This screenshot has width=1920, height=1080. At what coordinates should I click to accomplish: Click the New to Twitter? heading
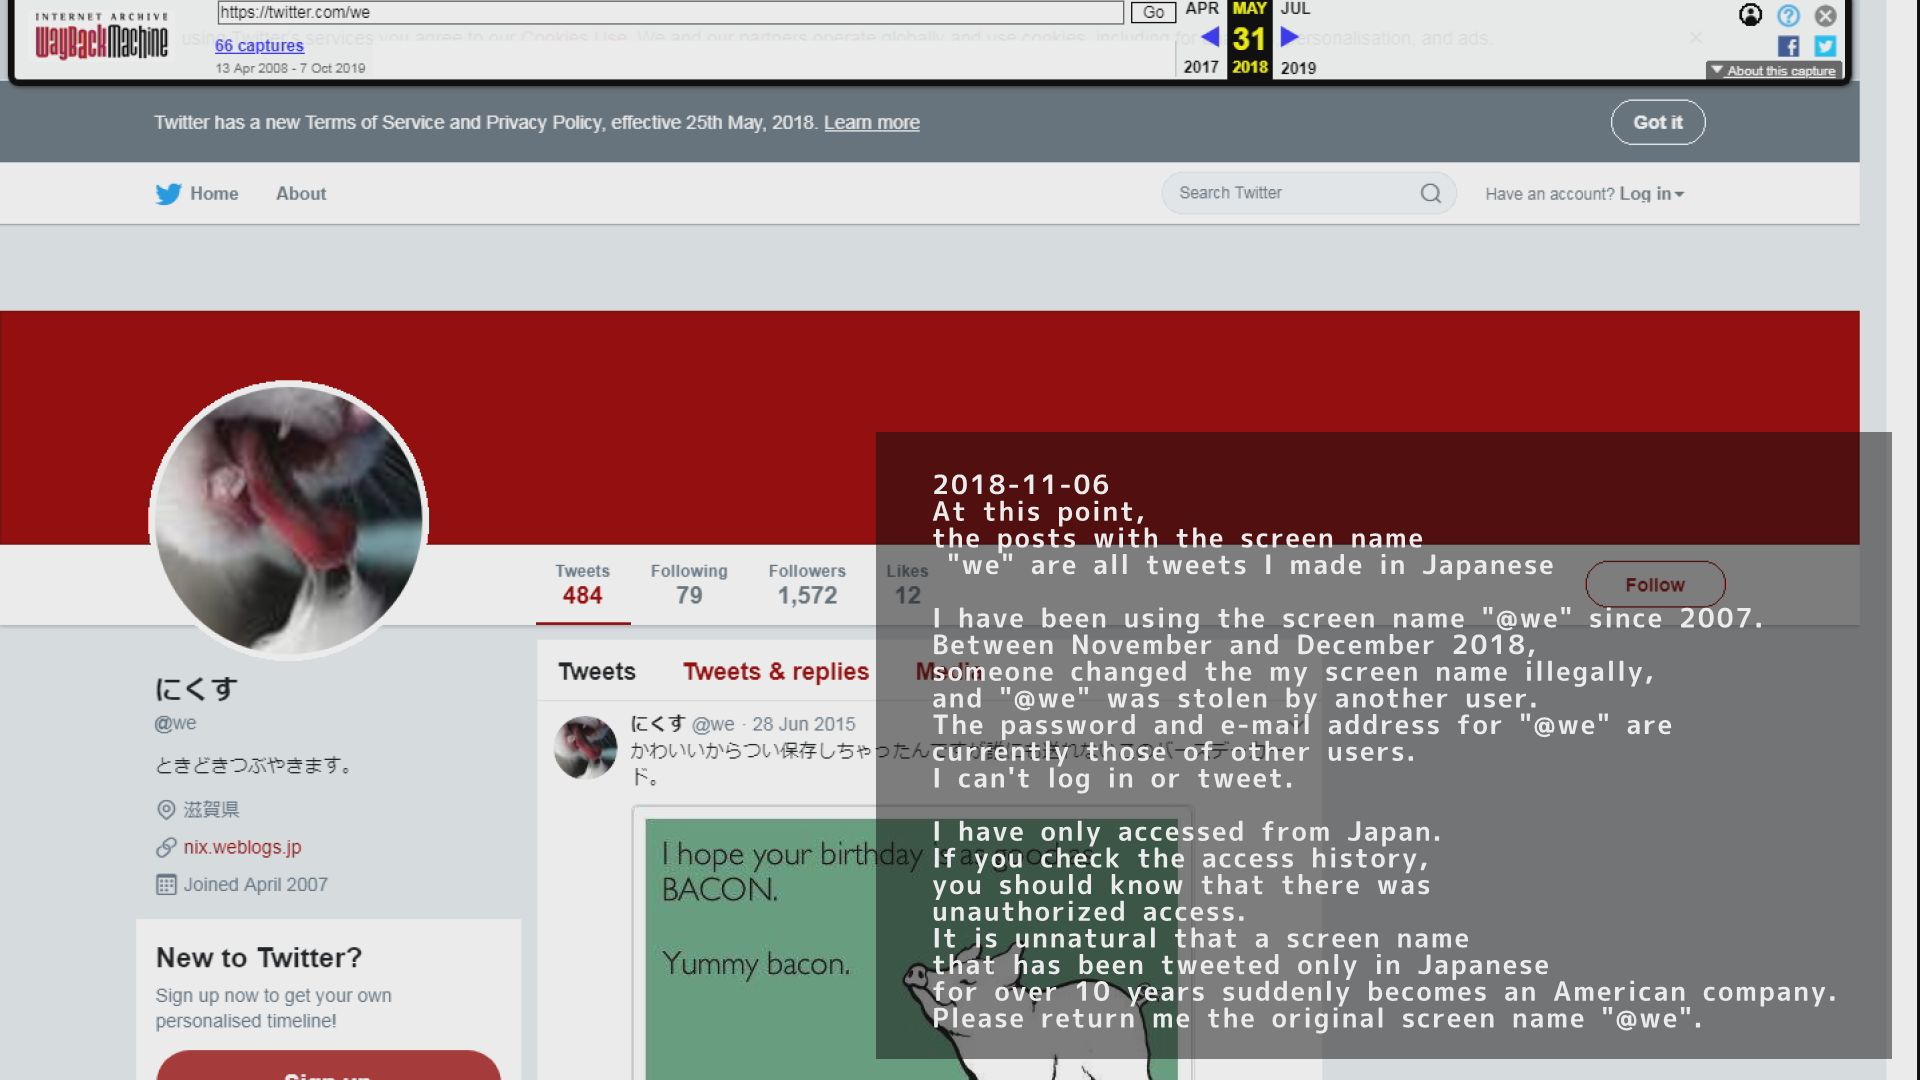259,957
